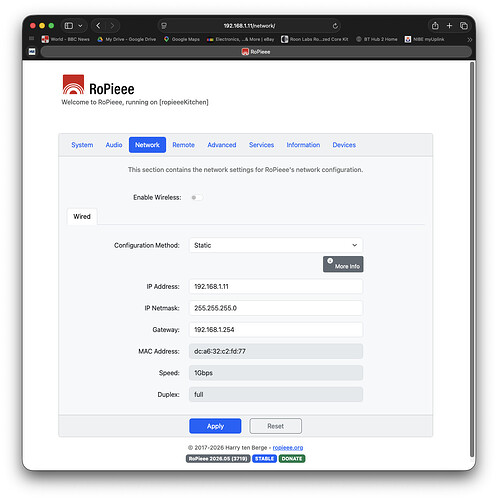Open World - BBC News bookmark
Image resolution: width=497 pixels, height=500 pixels.
(x=66, y=39)
